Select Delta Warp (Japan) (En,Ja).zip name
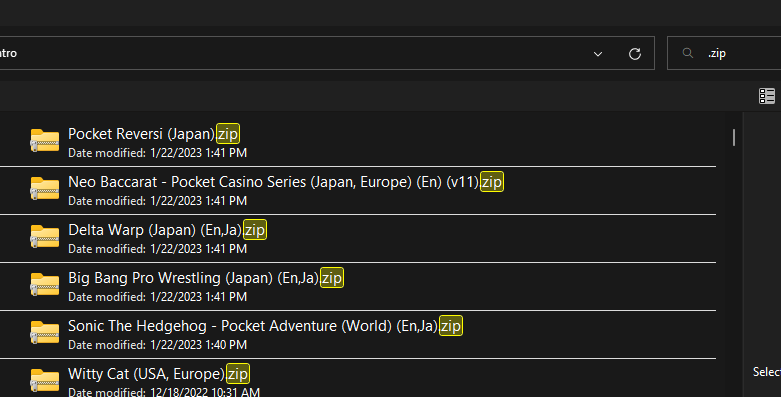 (x=167, y=230)
